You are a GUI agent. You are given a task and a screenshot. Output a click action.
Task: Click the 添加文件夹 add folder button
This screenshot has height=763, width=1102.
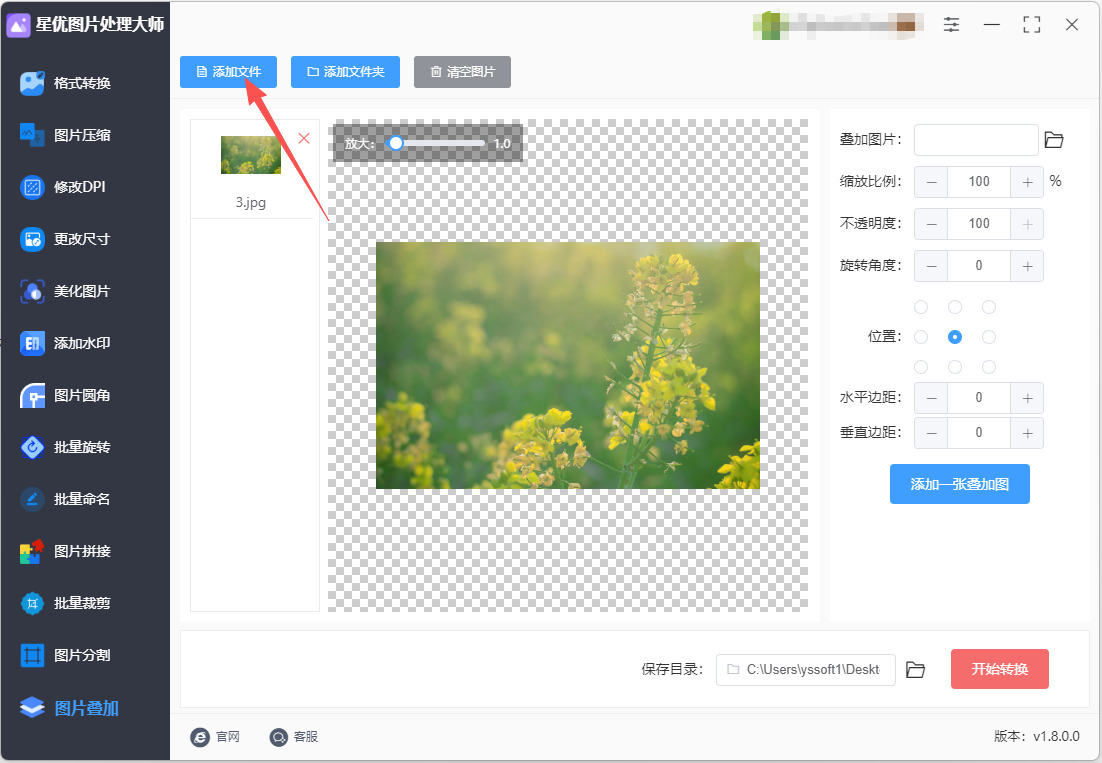pyautogui.click(x=345, y=72)
